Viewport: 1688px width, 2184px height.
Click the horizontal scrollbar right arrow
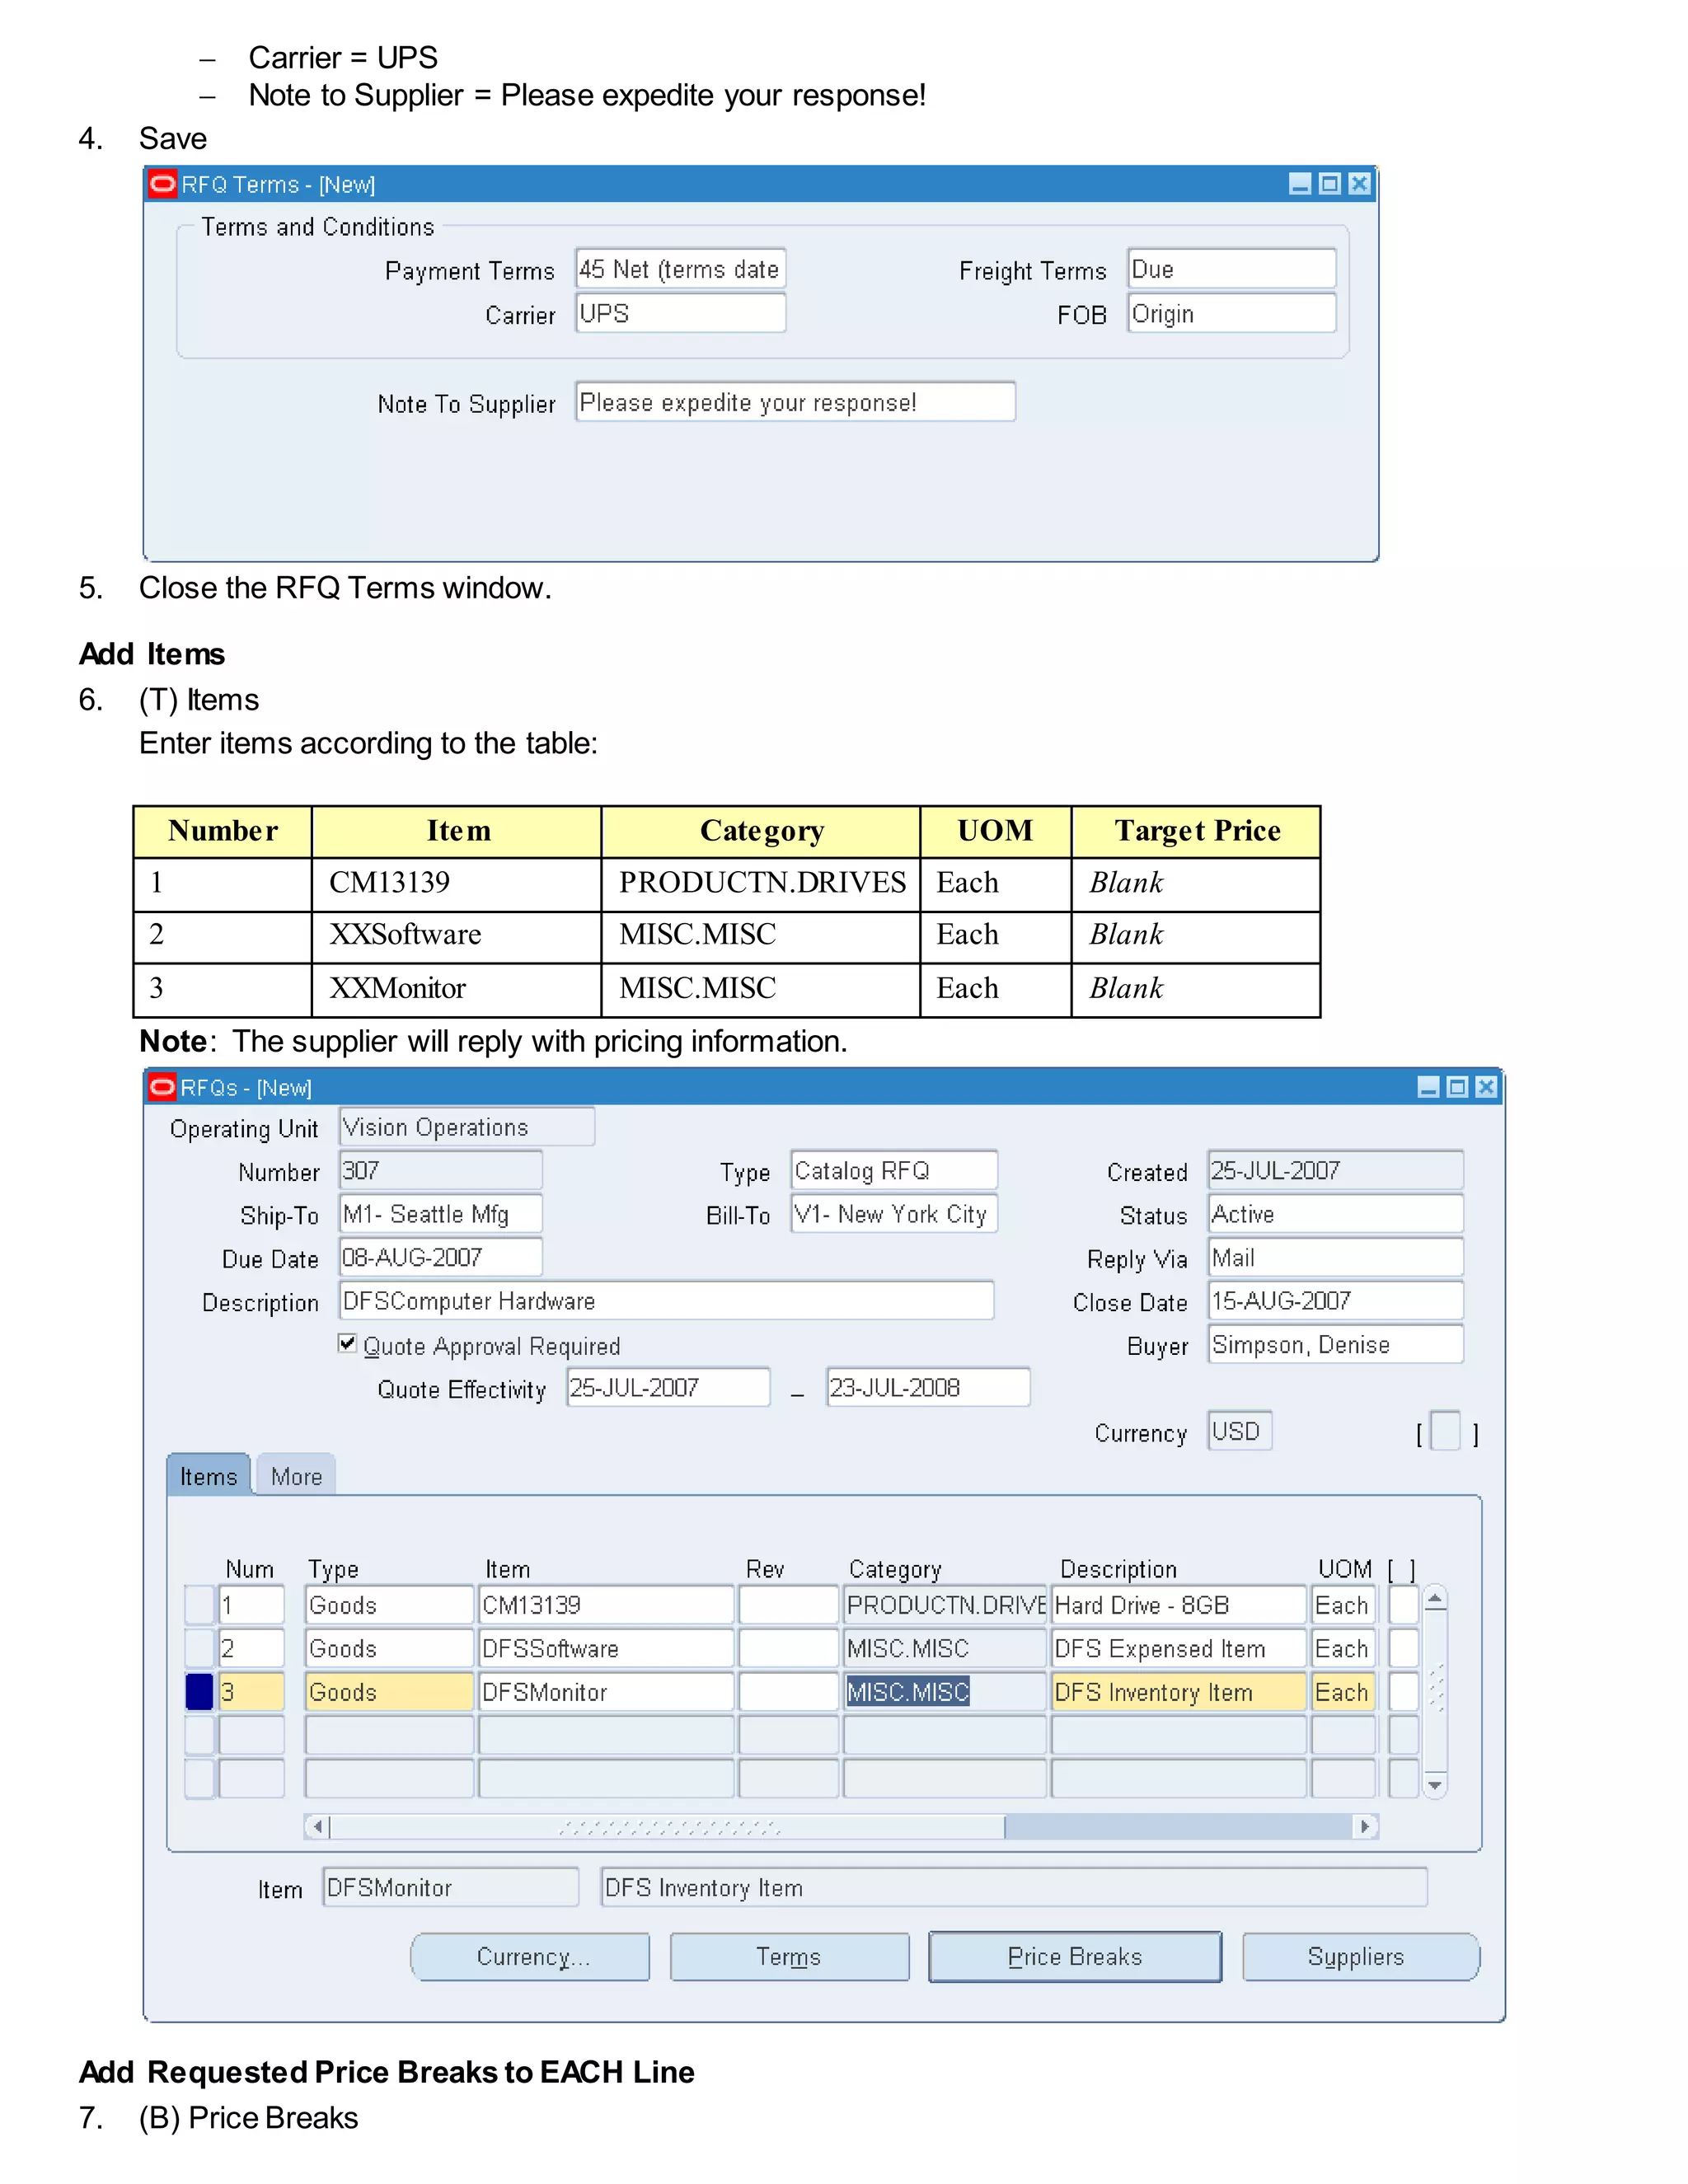pyautogui.click(x=1365, y=1827)
